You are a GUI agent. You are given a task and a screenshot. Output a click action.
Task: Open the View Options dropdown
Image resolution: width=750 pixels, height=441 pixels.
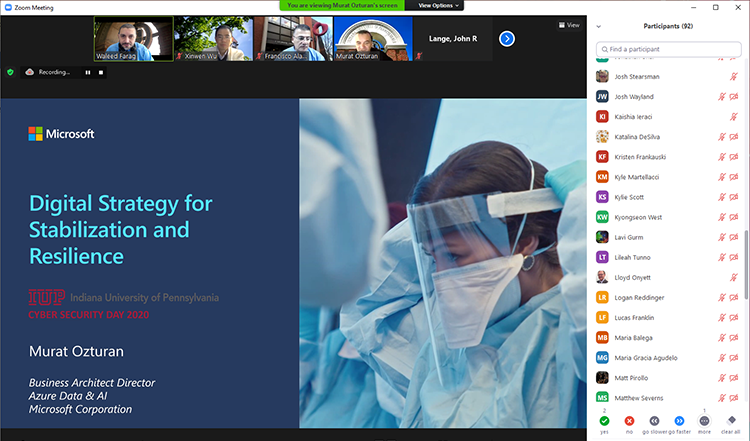(x=438, y=5)
